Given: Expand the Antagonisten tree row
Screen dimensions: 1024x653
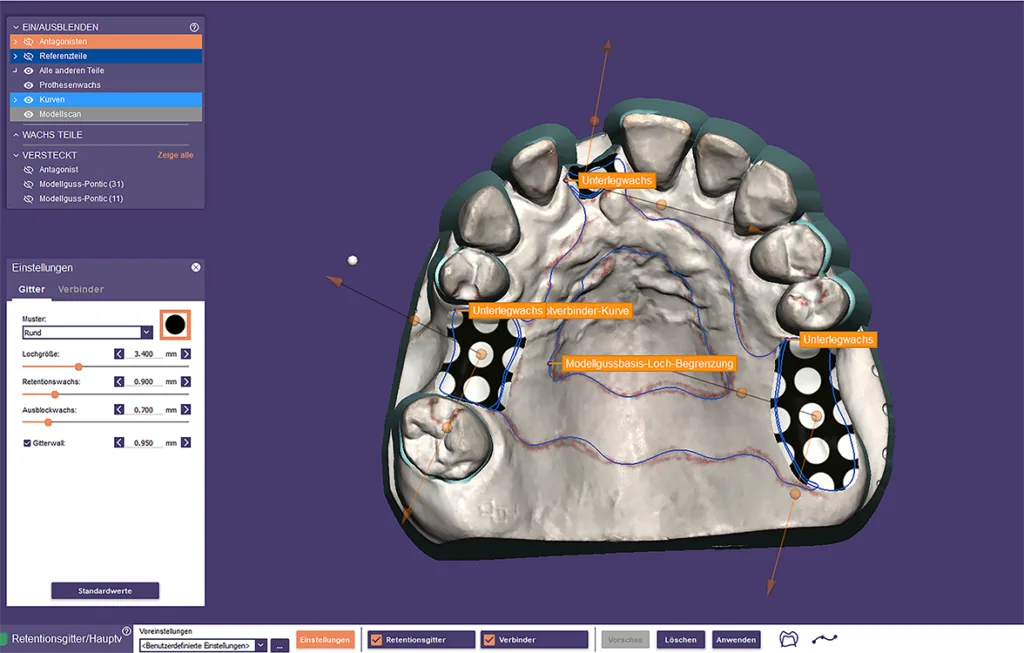Looking at the screenshot, I should click(x=15, y=42).
